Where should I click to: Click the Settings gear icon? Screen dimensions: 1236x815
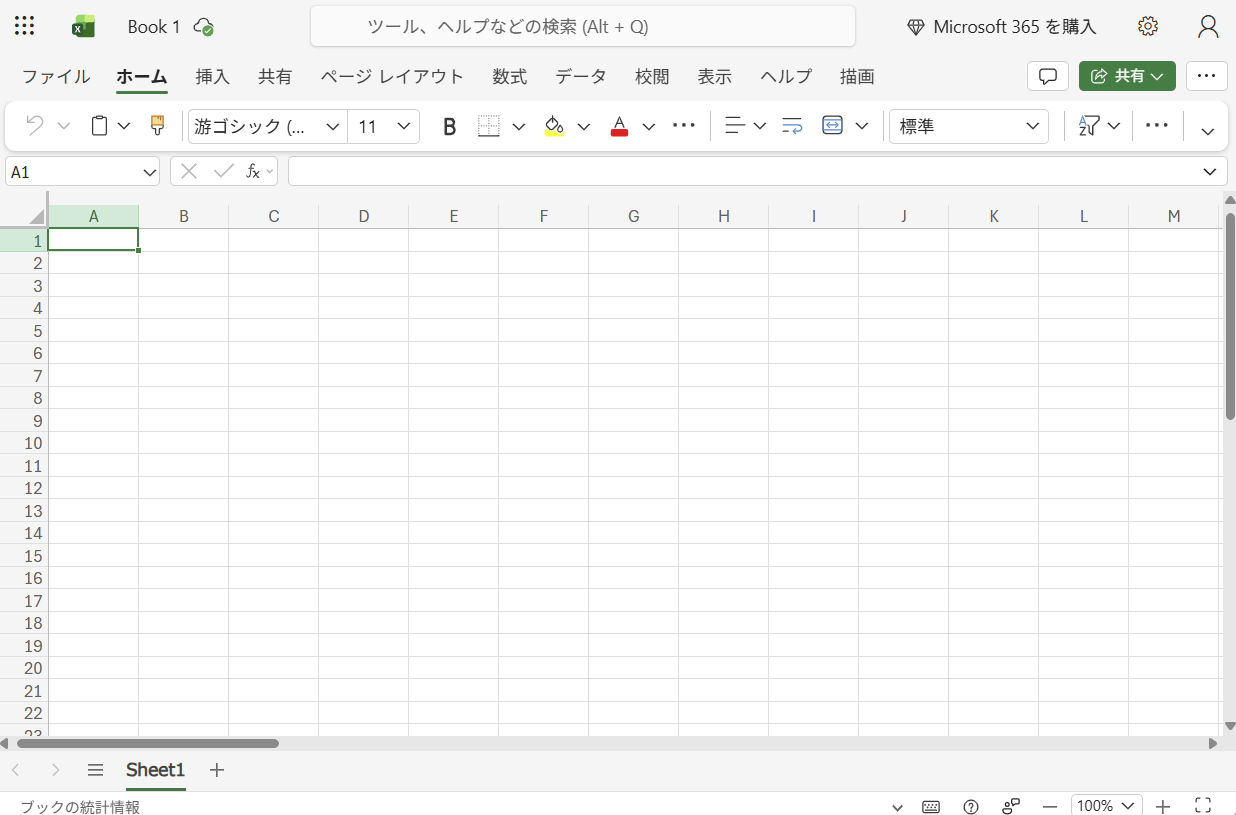point(1148,27)
